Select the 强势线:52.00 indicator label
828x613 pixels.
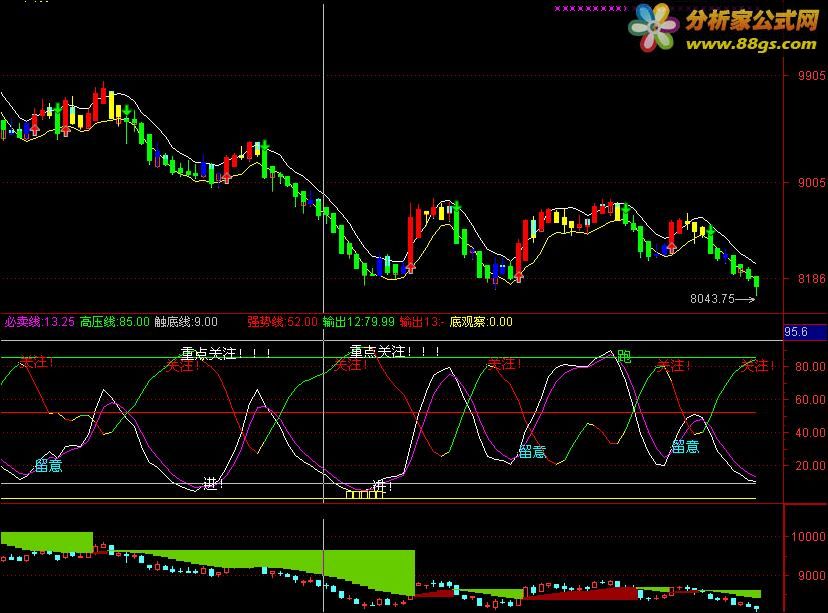(x=283, y=322)
